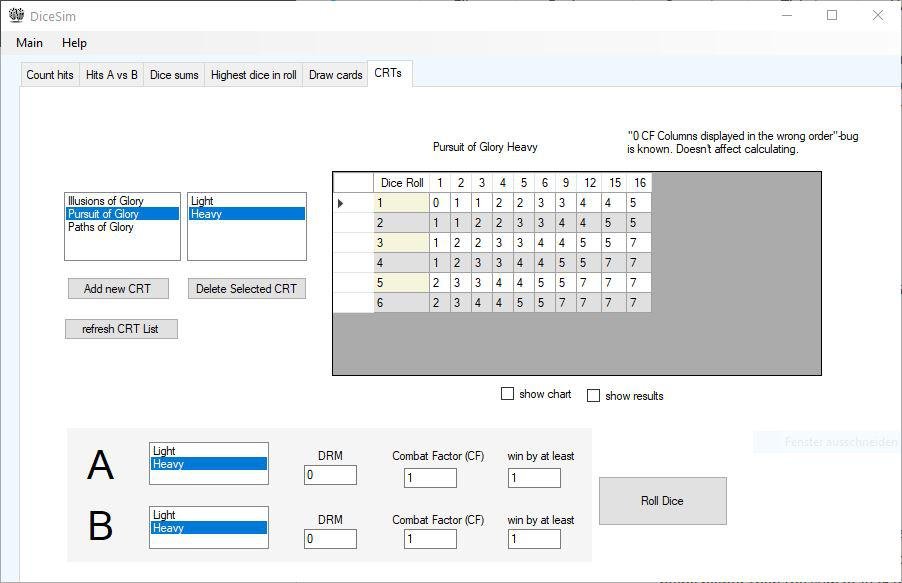
Task: Select Light for player B
Action: [208, 515]
